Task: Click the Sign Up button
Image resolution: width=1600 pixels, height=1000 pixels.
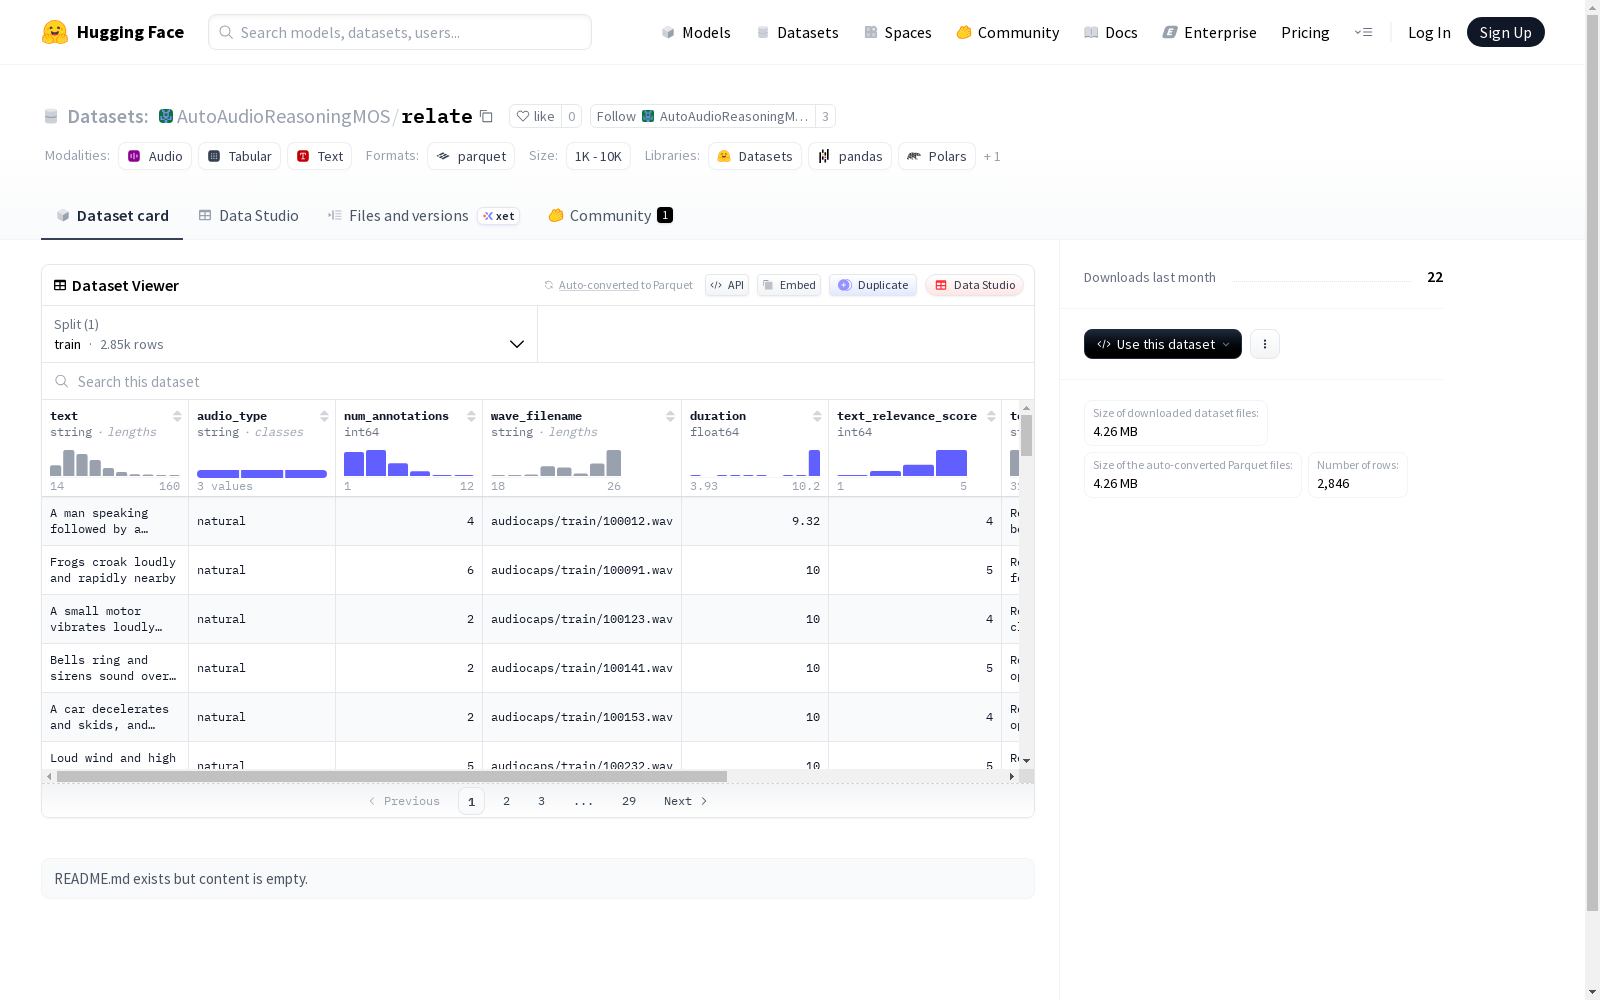Action: click(1506, 32)
